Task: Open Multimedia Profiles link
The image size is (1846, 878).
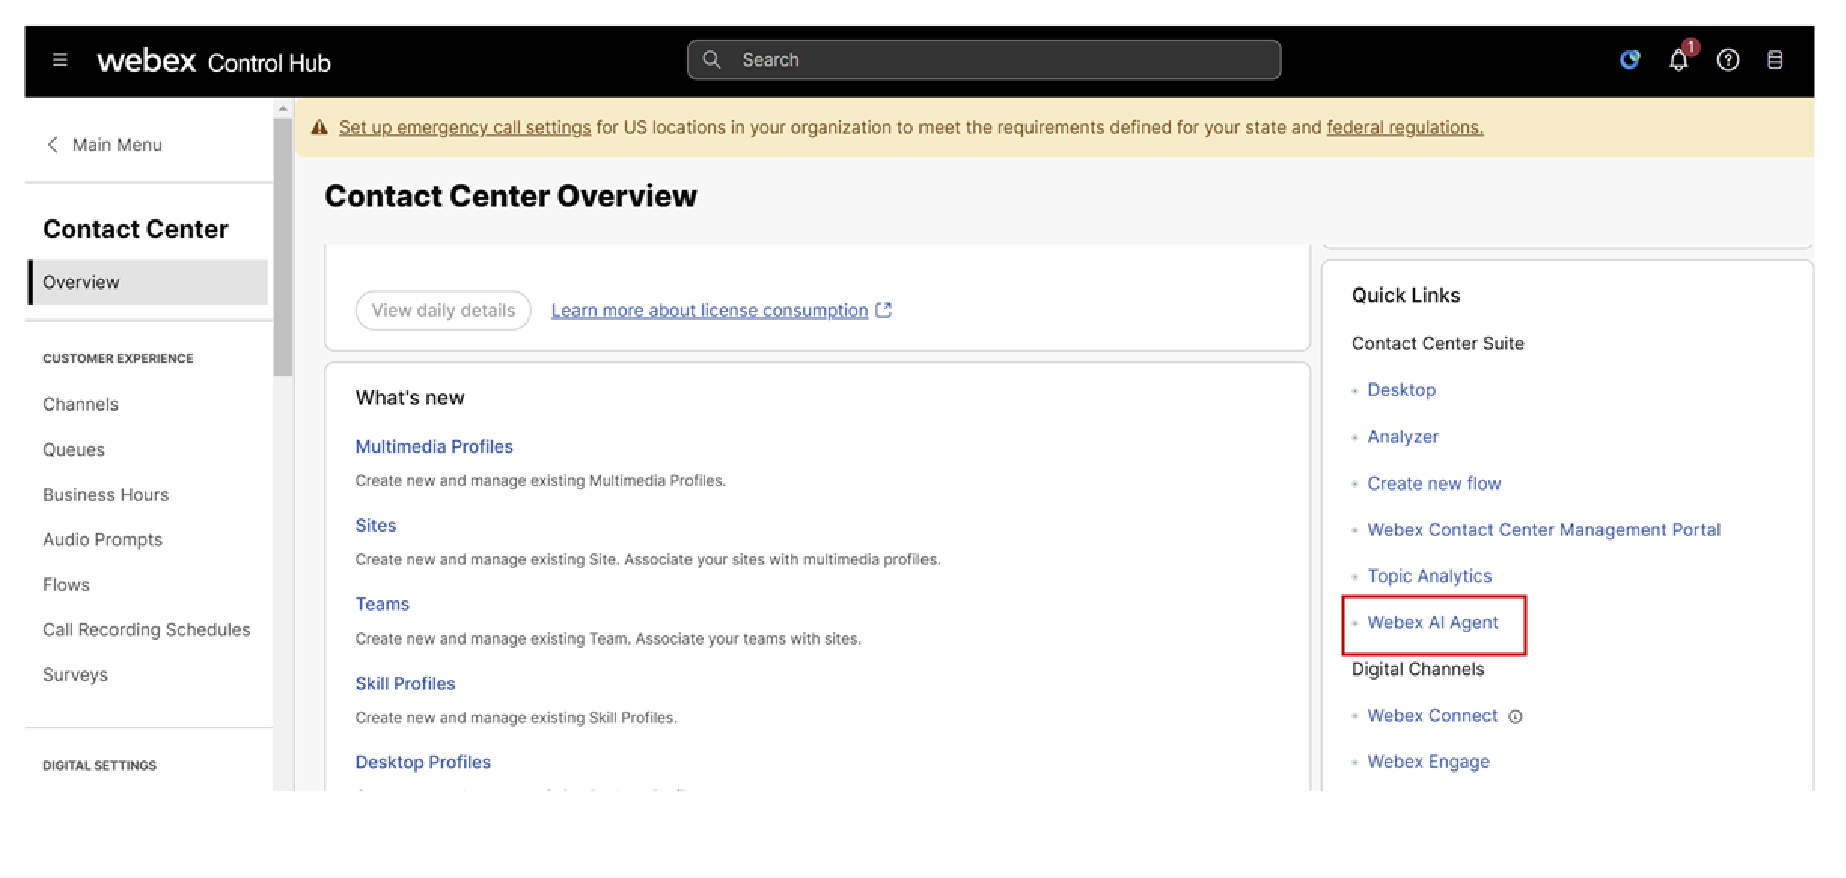Action: pyautogui.click(x=434, y=447)
